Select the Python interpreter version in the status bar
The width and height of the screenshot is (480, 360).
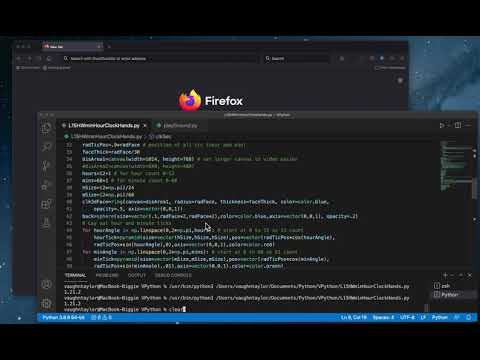63,317
